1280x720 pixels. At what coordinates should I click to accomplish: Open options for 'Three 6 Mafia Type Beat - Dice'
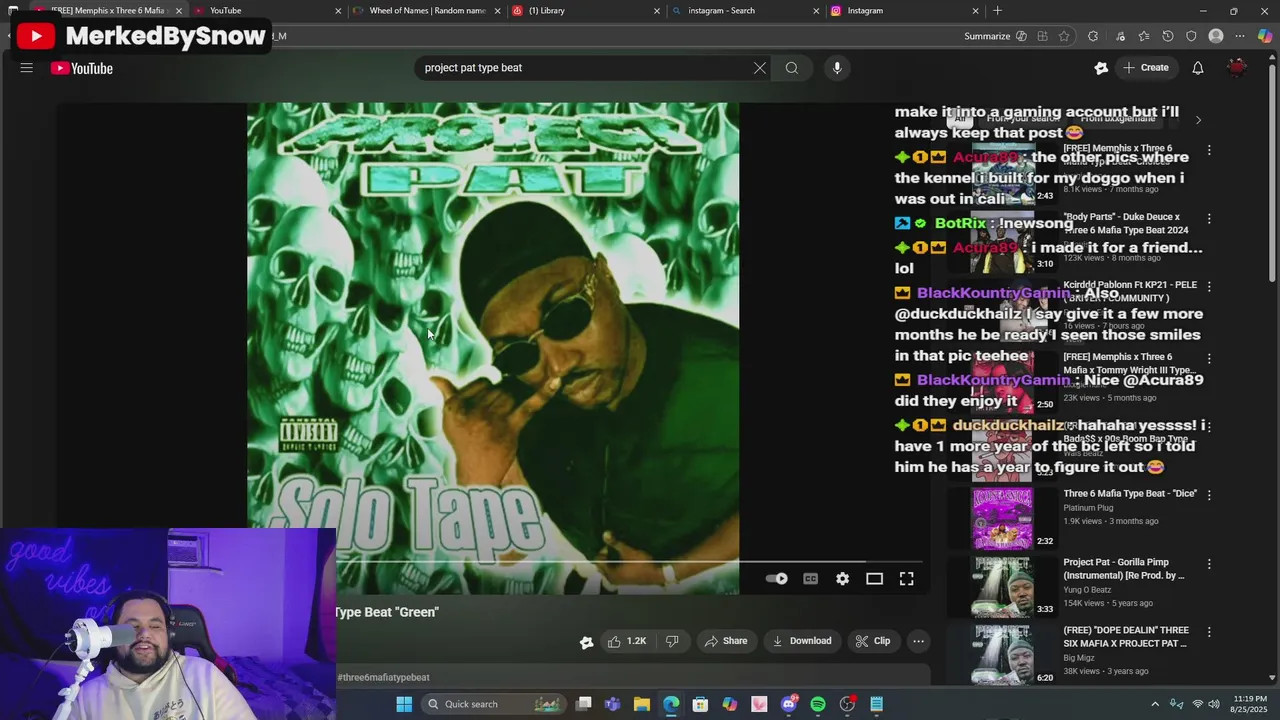(x=1209, y=495)
